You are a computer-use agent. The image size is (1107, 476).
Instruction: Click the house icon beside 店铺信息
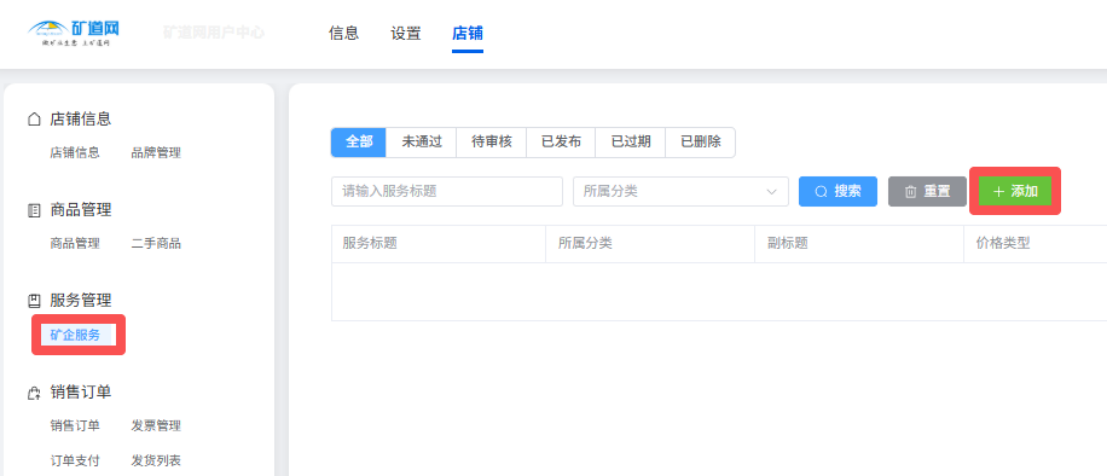[x=34, y=119]
